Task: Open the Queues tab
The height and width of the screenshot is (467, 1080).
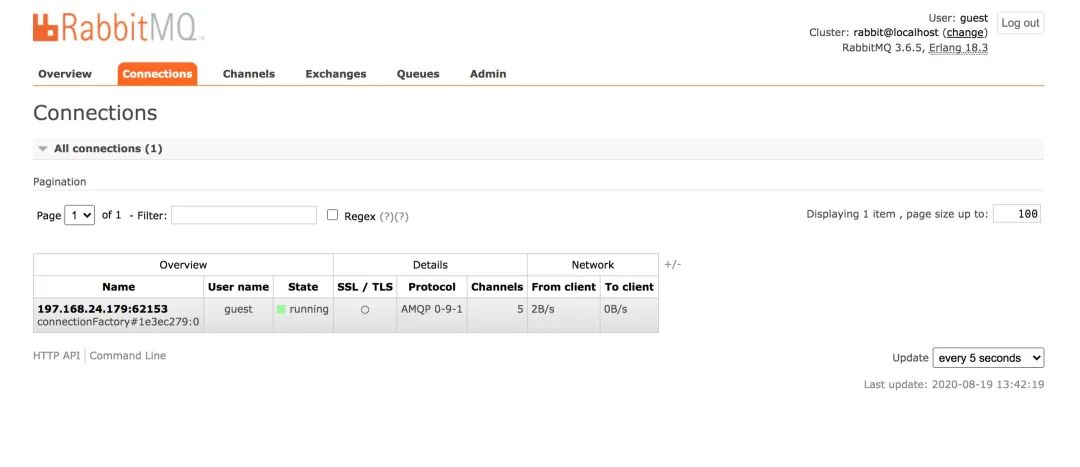Action: click(x=418, y=74)
